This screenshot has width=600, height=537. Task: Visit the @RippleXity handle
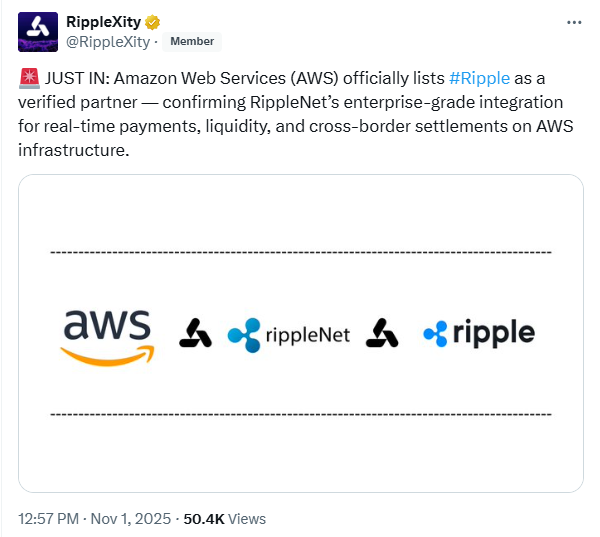tap(108, 42)
